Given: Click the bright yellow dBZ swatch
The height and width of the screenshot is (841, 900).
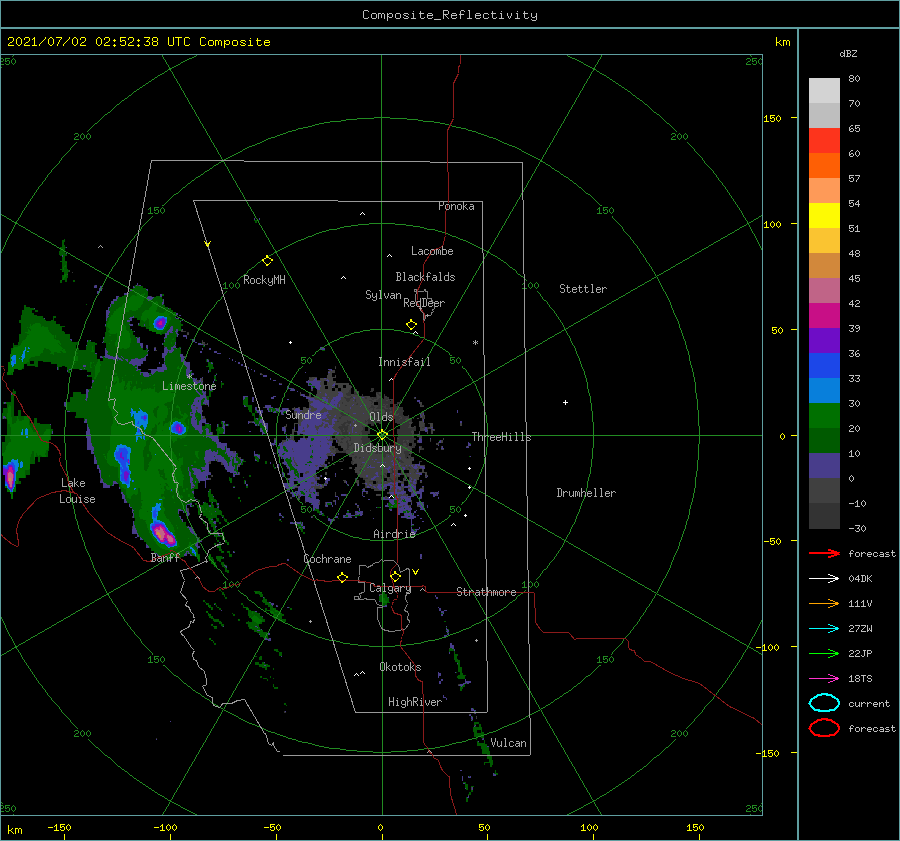Looking at the screenshot, I should (824, 215).
